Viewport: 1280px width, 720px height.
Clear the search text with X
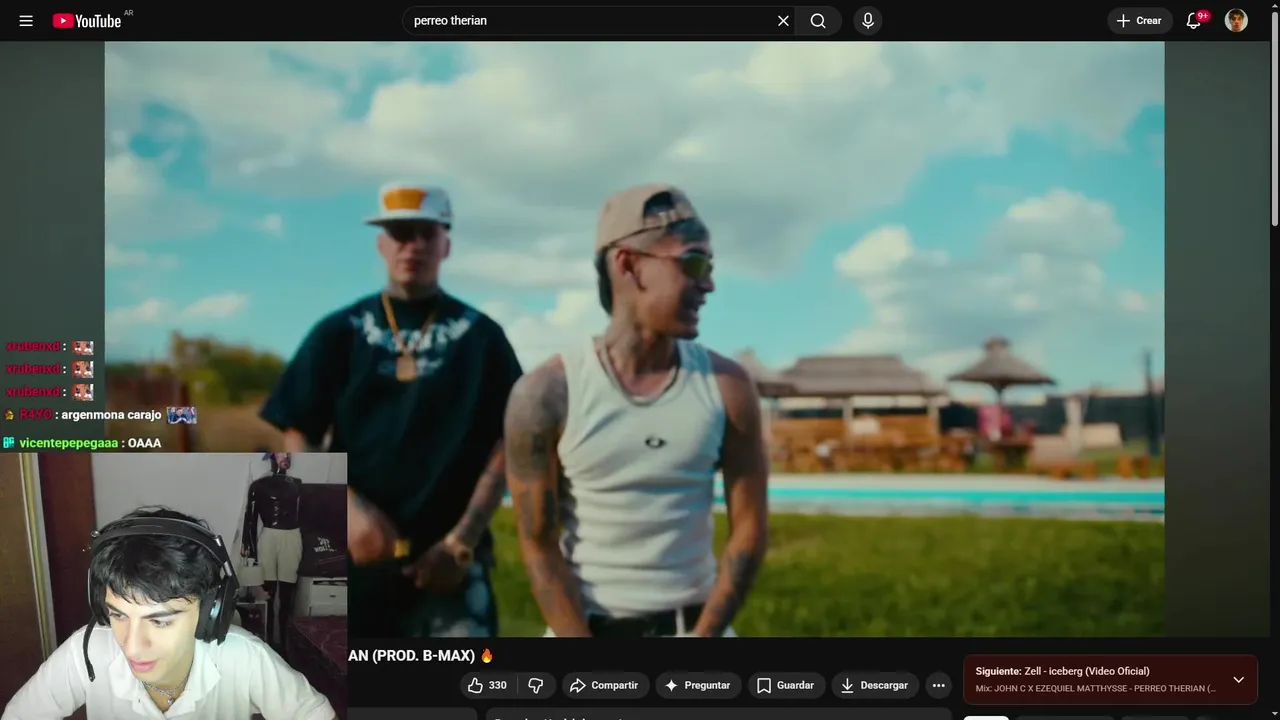pos(783,21)
